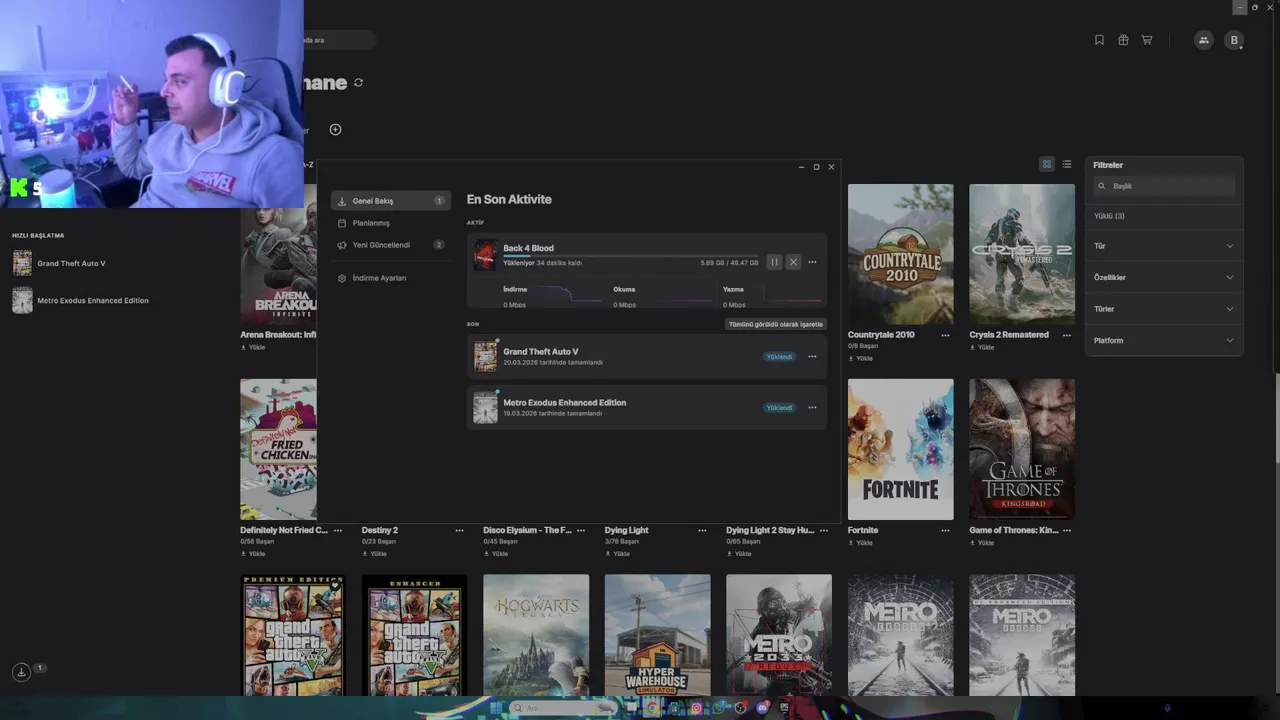This screenshot has height=720, width=1280.
Task: Switch library to grid view
Action: click(x=1047, y=164)
